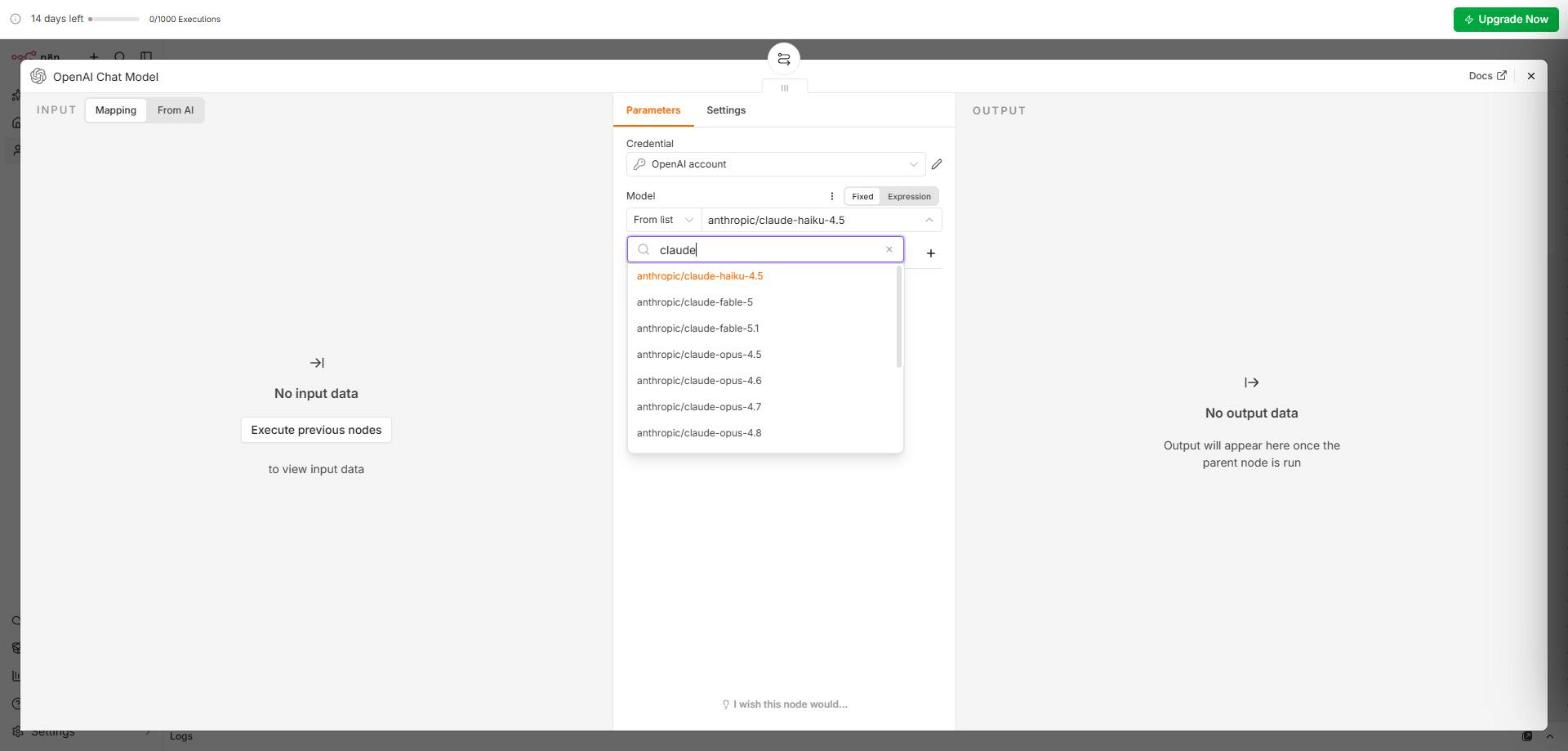Select Mapping input view

click(x=116, y=110)
